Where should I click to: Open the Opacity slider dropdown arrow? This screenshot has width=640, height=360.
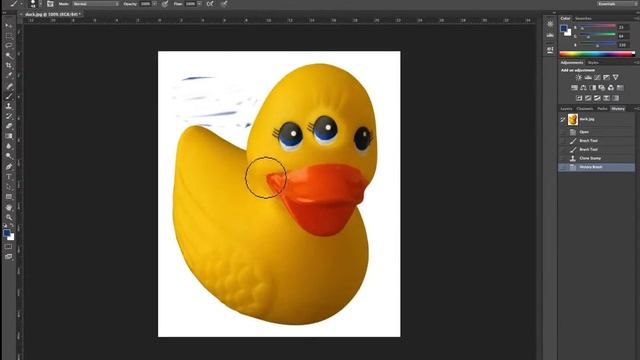click(x=154, y=4)
